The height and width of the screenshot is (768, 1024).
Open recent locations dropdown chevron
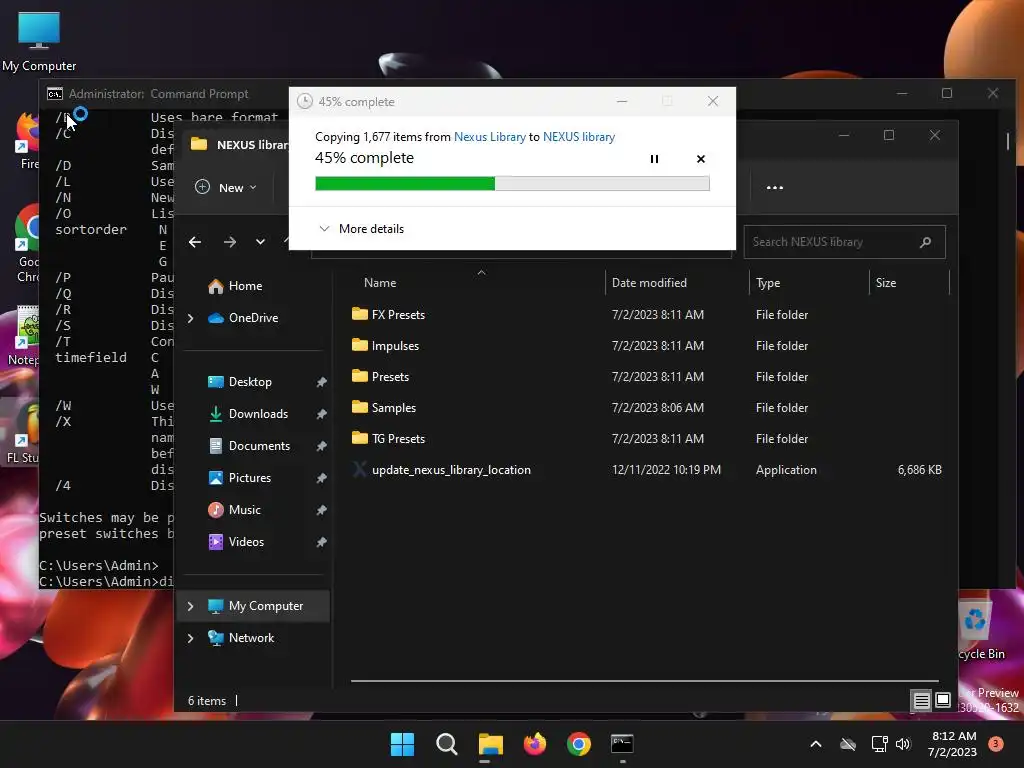pyautogui.click(x=261, y=242)
